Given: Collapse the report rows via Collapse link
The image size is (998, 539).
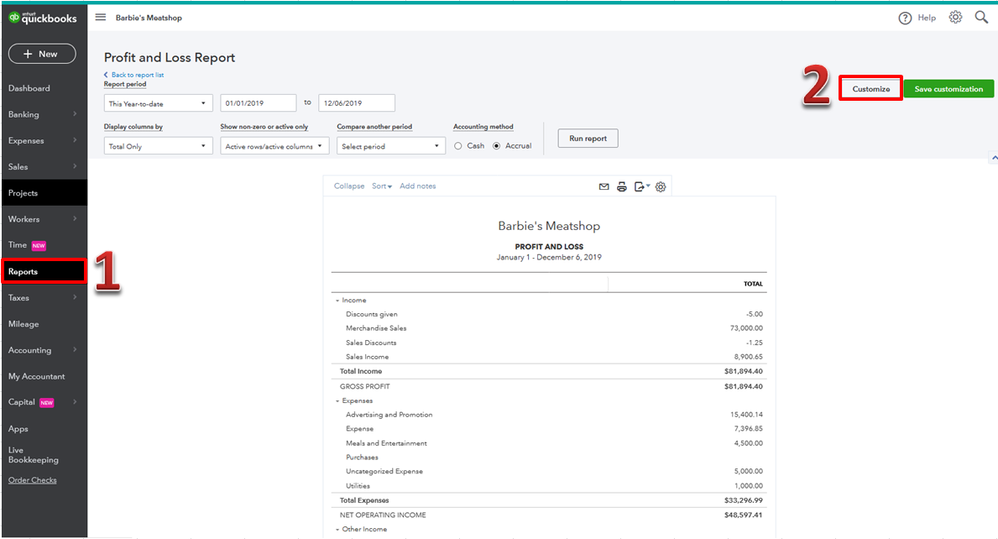Looking at the screenshot, I should [x=349, y=186].
